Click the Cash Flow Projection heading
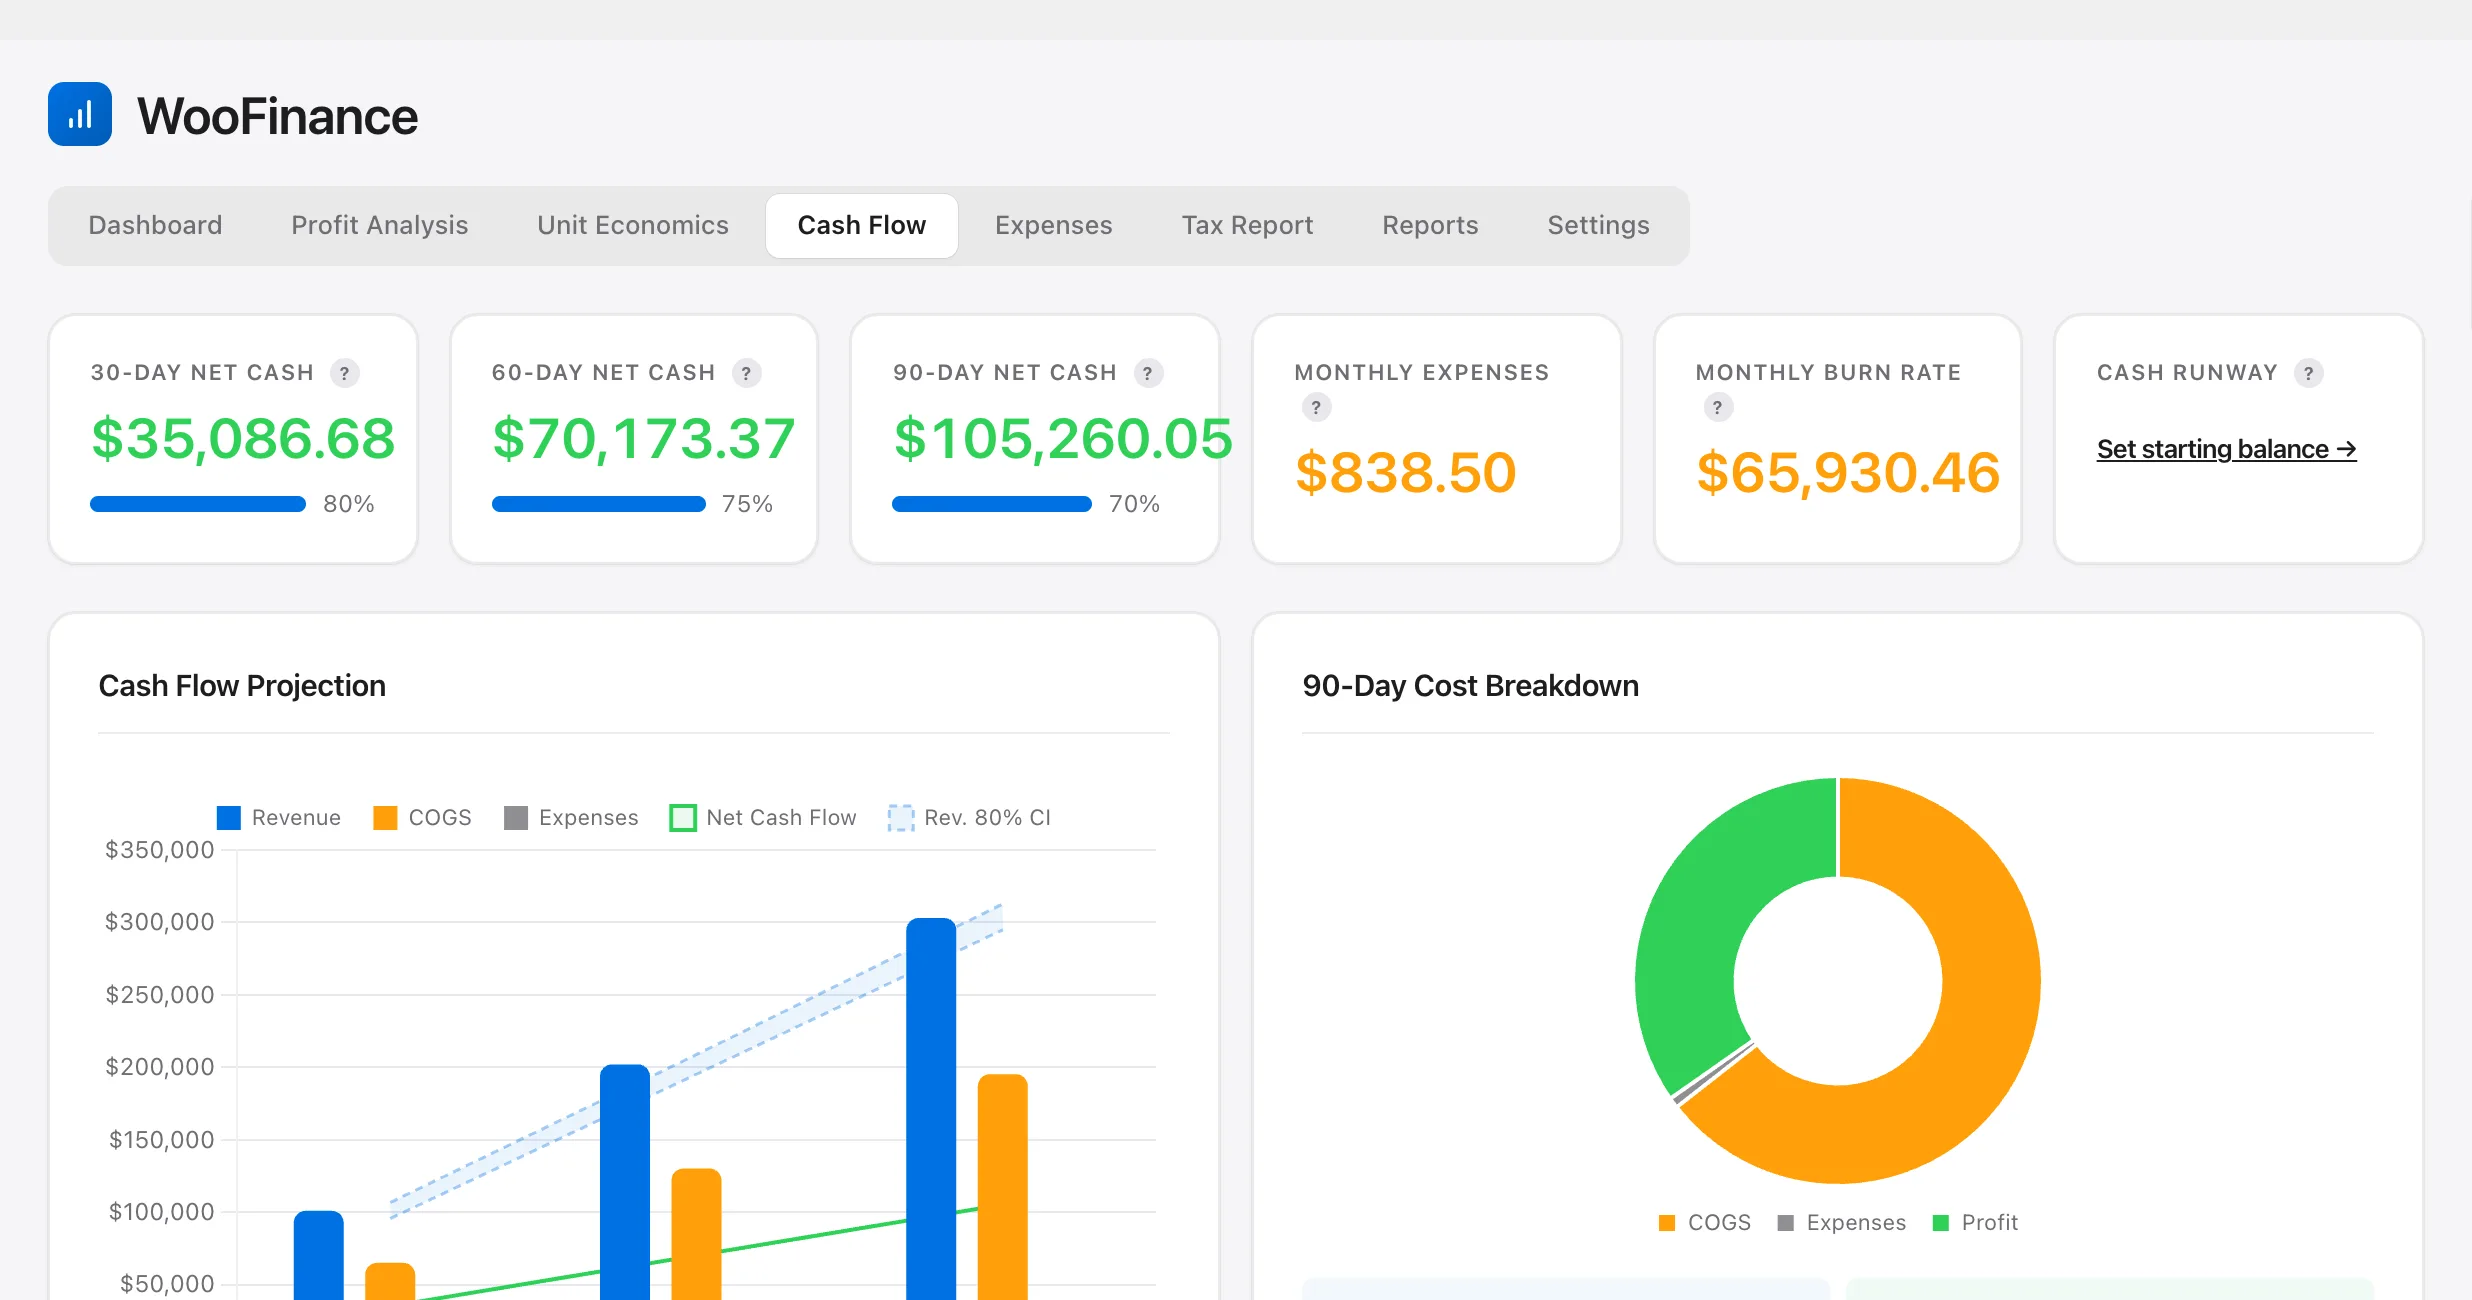The width and height of the screenshot is (2472, 1300). (242, 686)
